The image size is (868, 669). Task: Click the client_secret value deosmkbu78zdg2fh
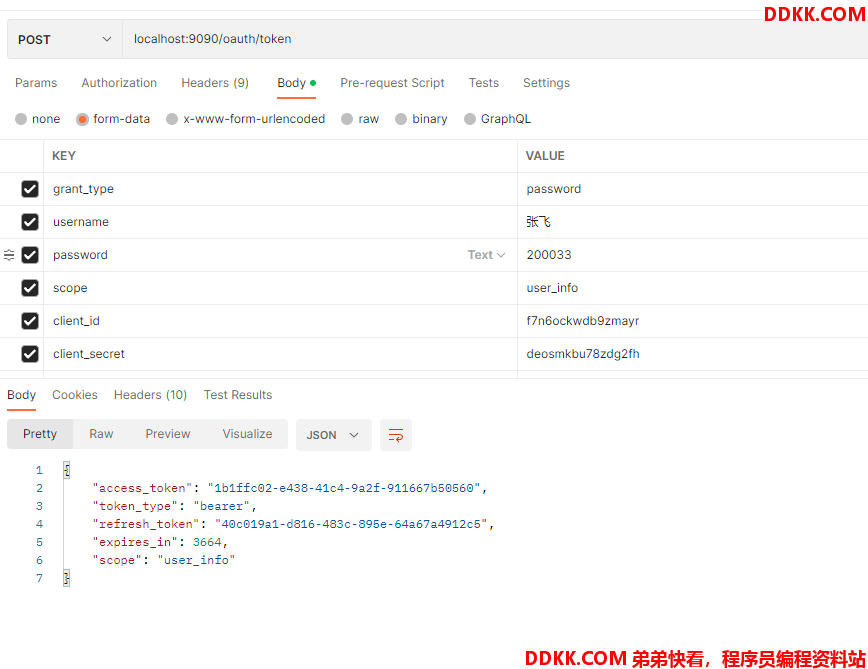[x=582, y=354]
